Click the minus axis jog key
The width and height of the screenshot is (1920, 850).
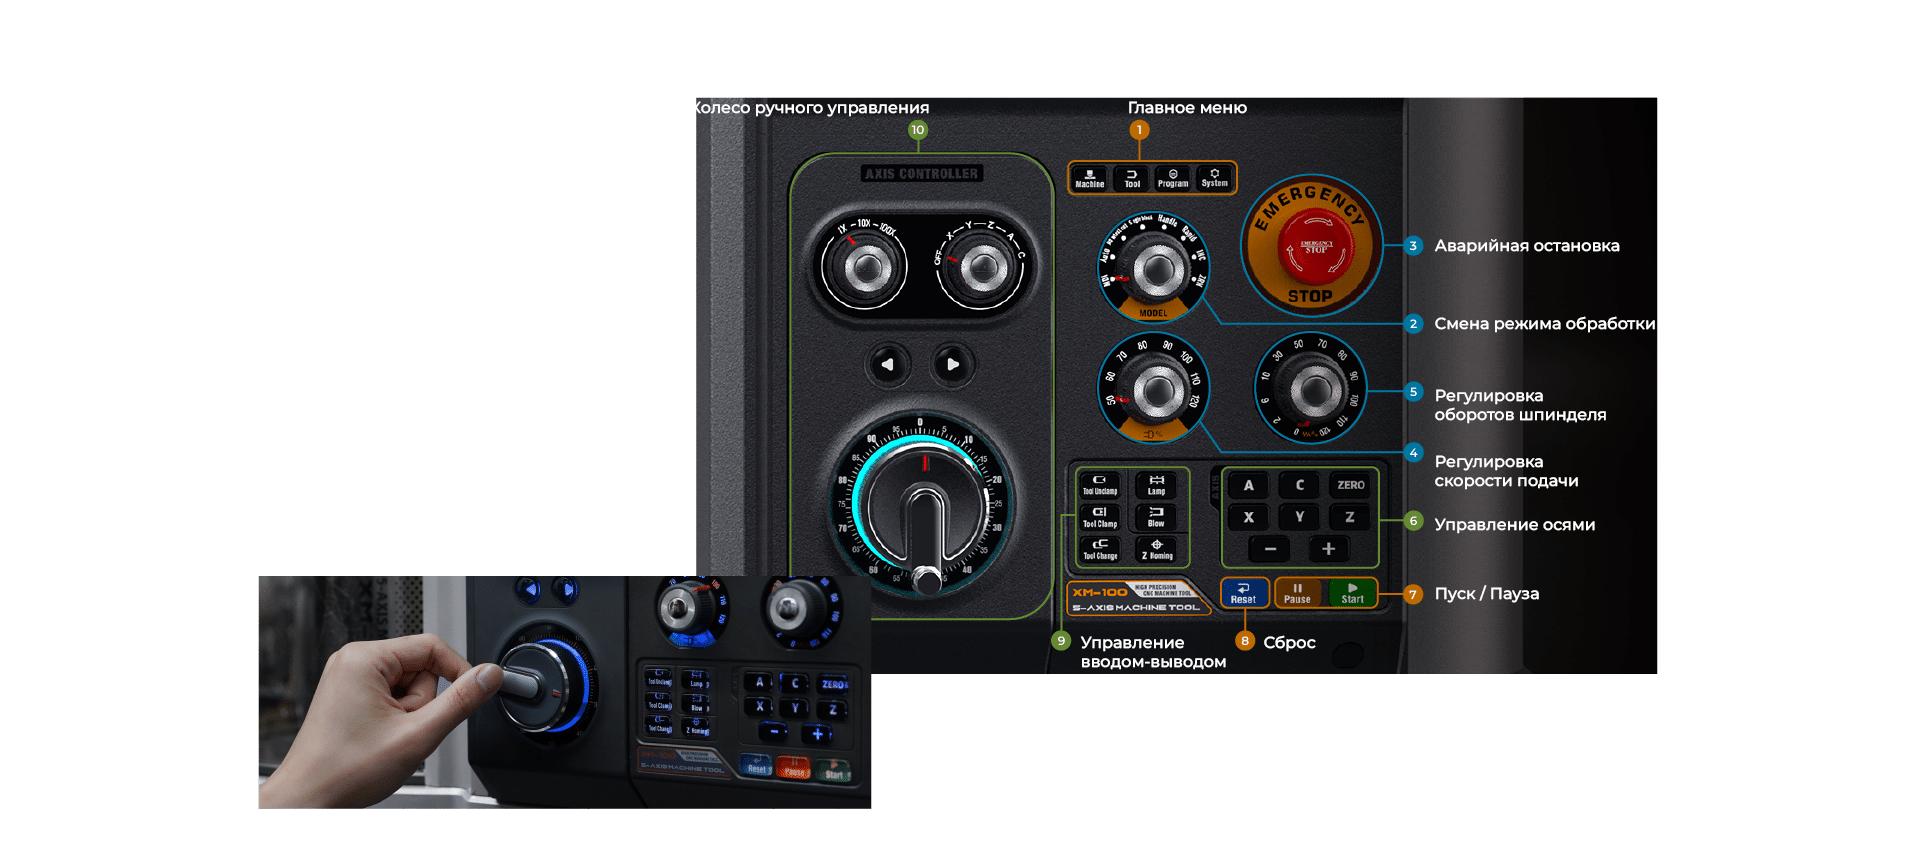(x=1270, y=549)
